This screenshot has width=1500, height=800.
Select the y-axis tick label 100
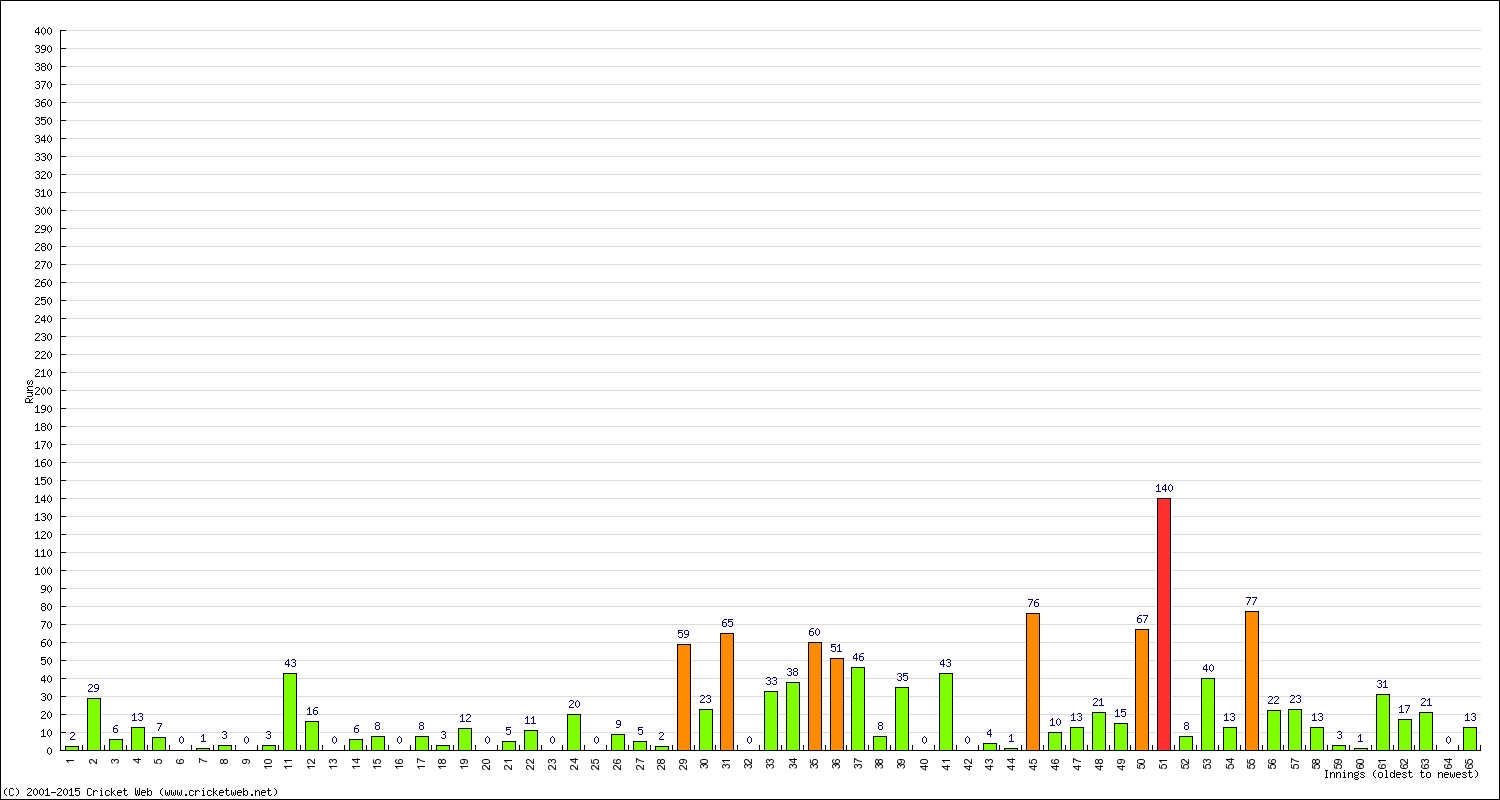[42, 571]
